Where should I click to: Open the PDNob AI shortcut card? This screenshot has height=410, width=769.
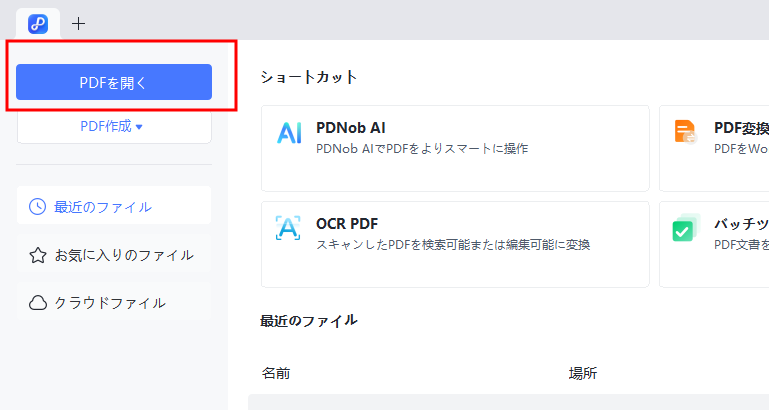click(455, 148)
